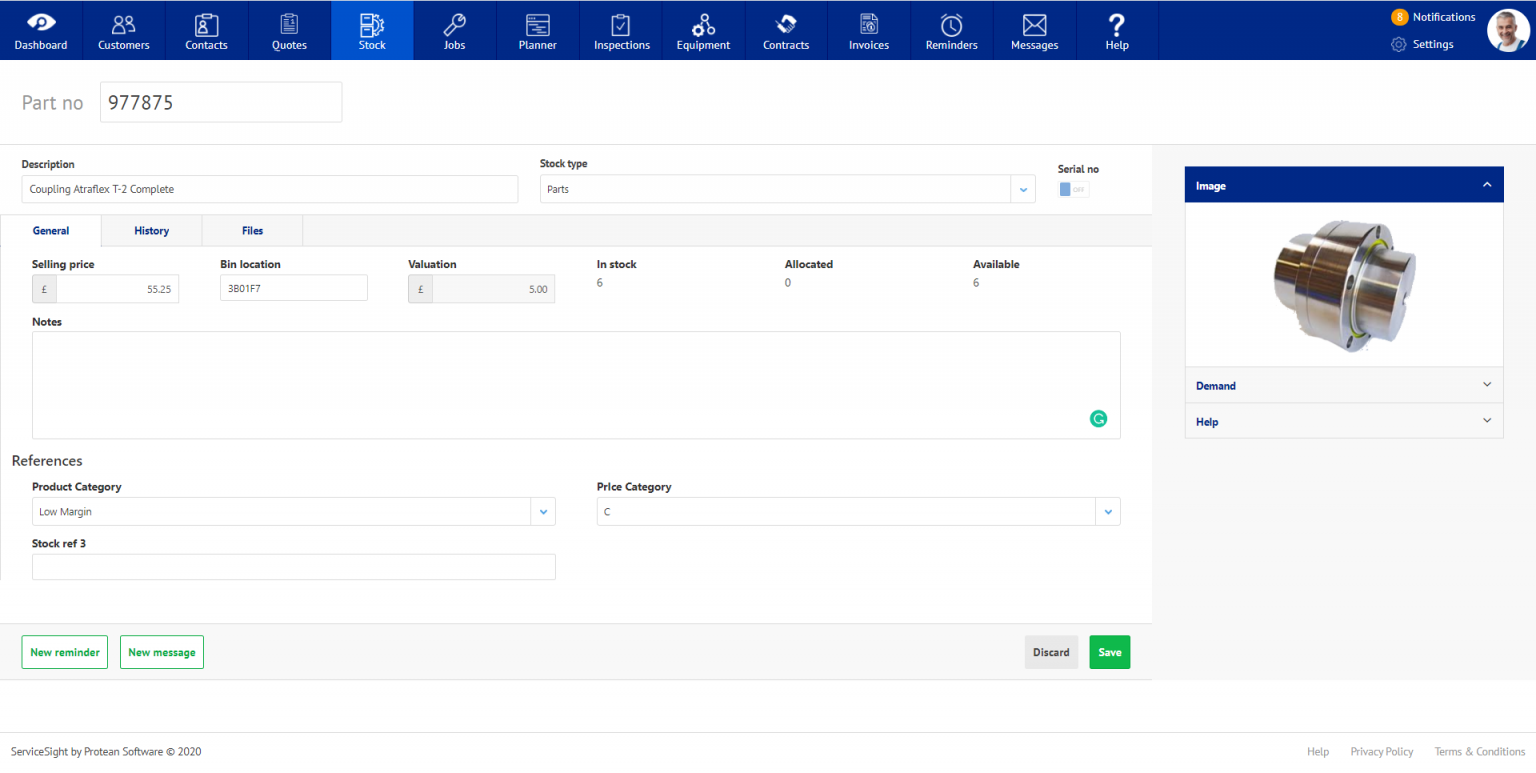1536x773 pixels.
Task: Click the Grammarly icon in Notes field
Action: pyautogui.click(x=1098, y=418)
